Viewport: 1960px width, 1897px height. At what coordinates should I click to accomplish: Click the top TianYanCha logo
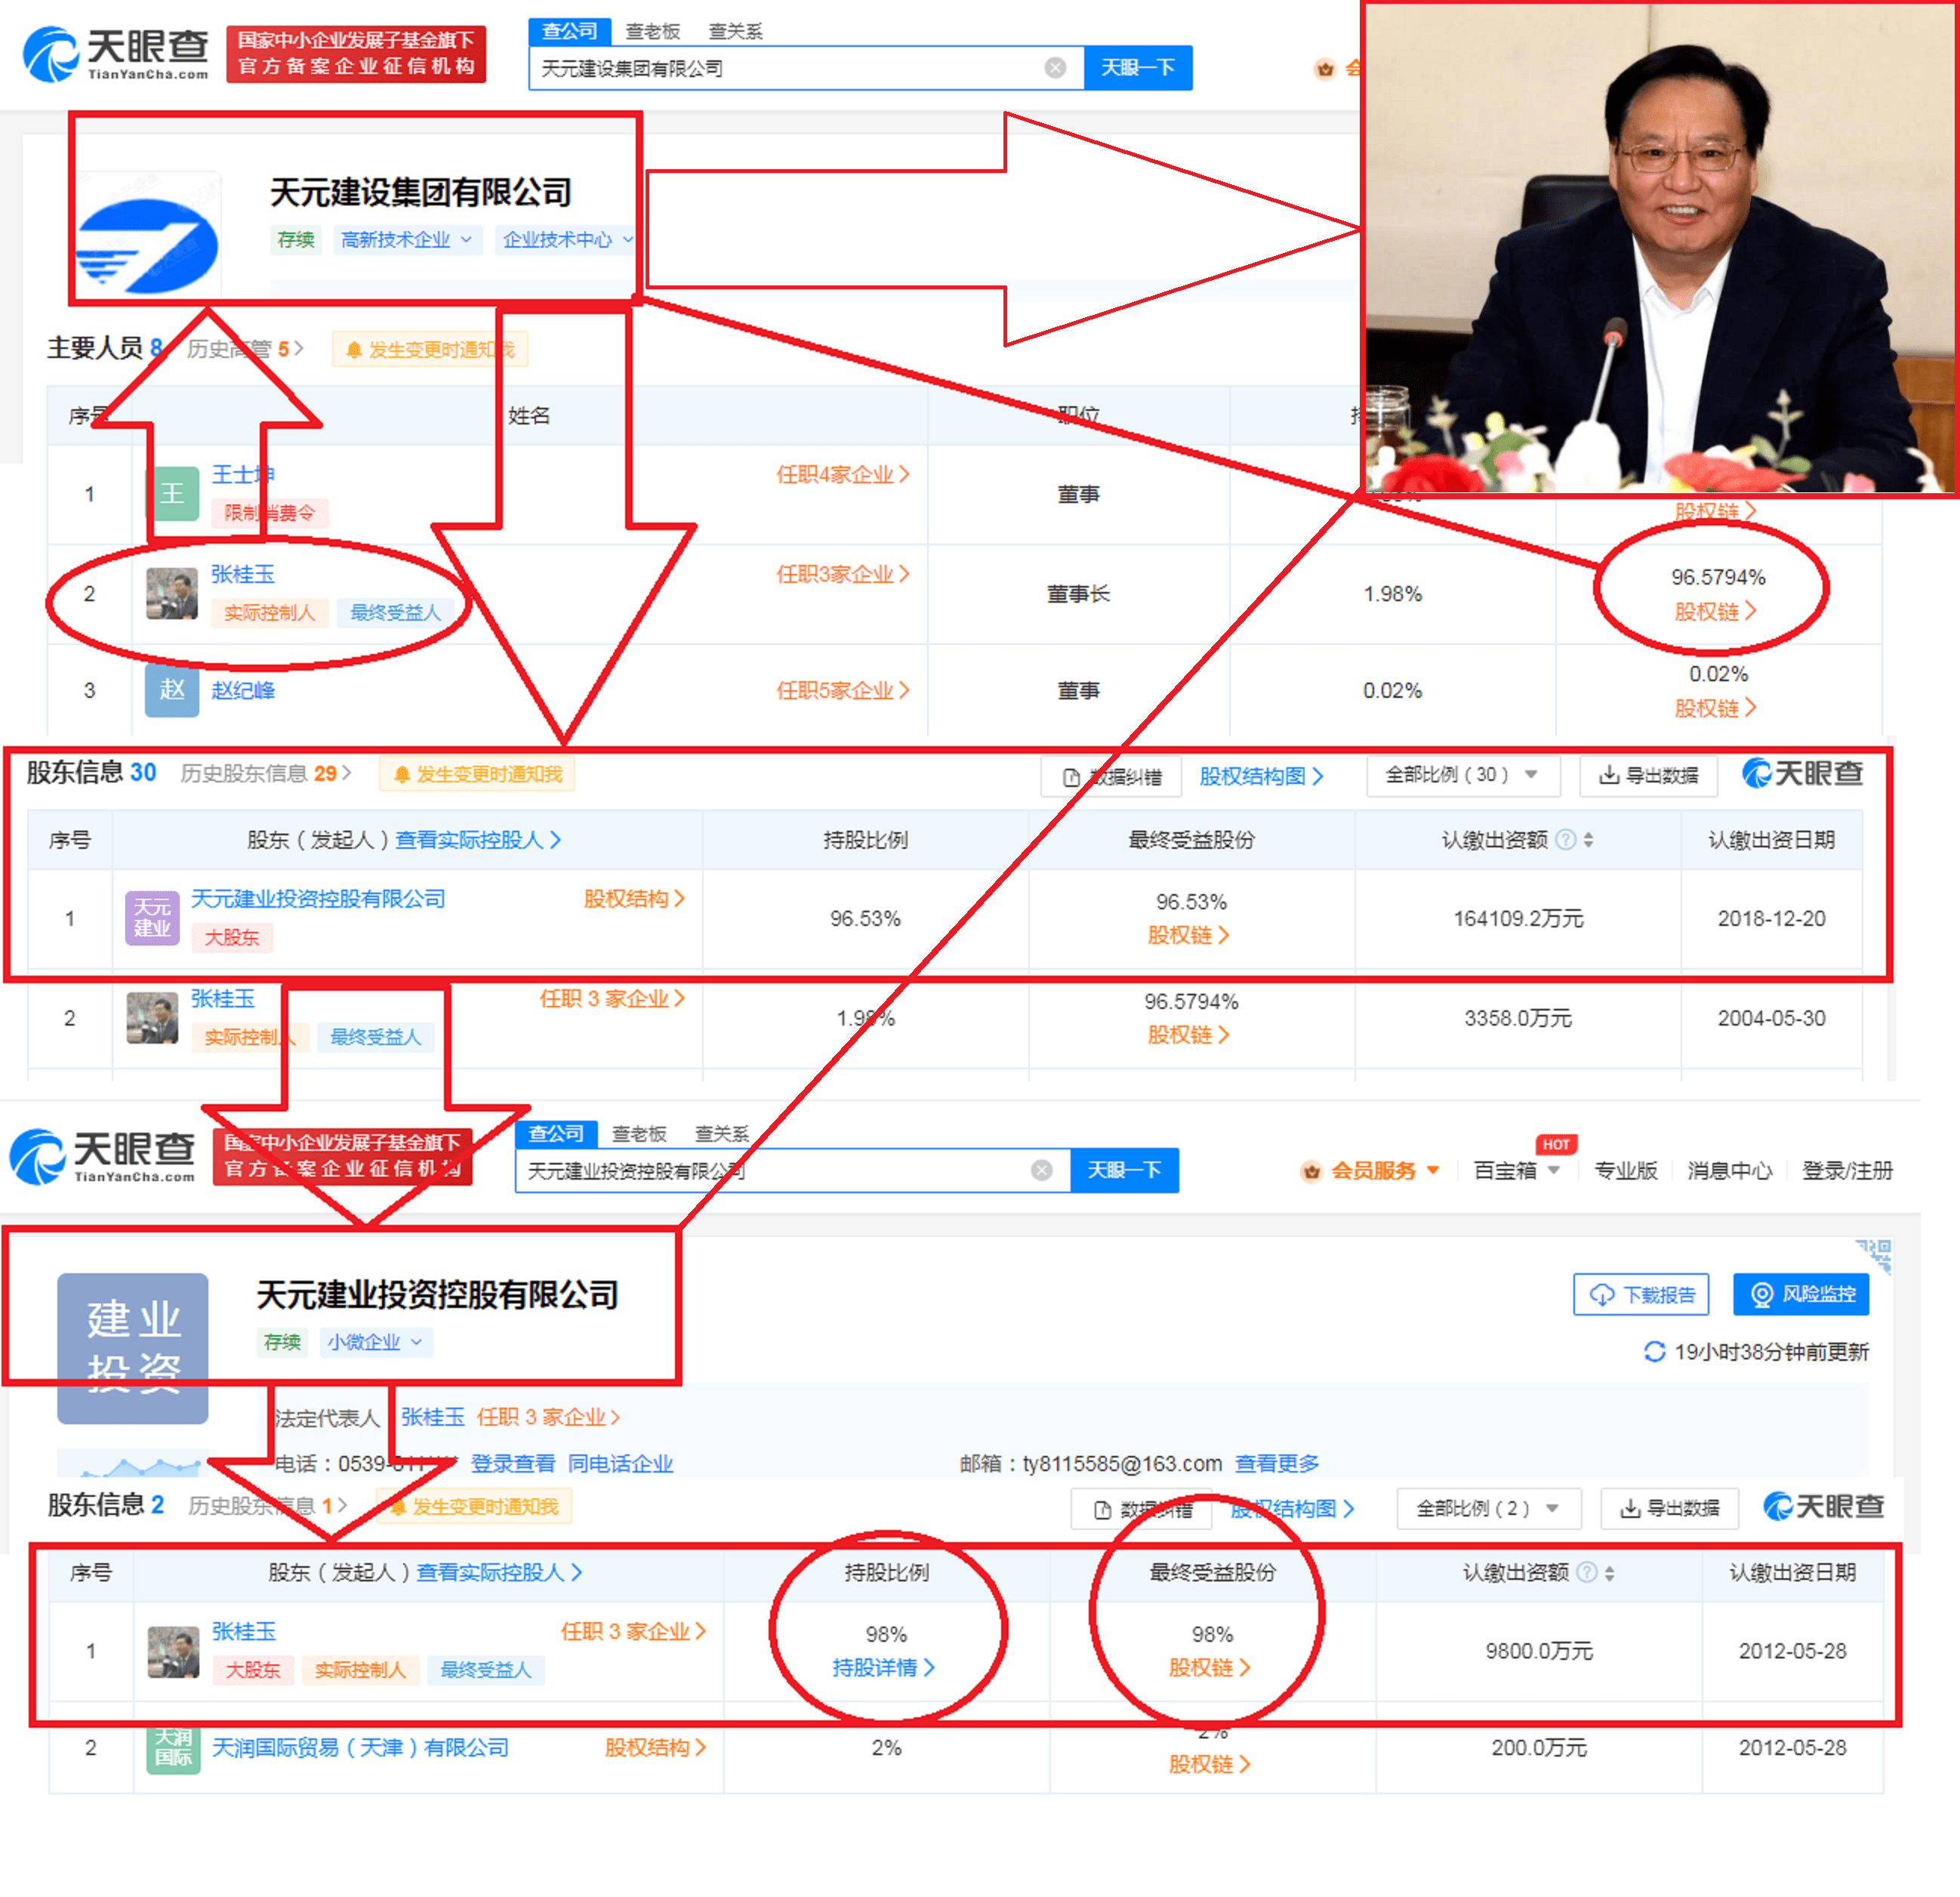tap(116, 54)
